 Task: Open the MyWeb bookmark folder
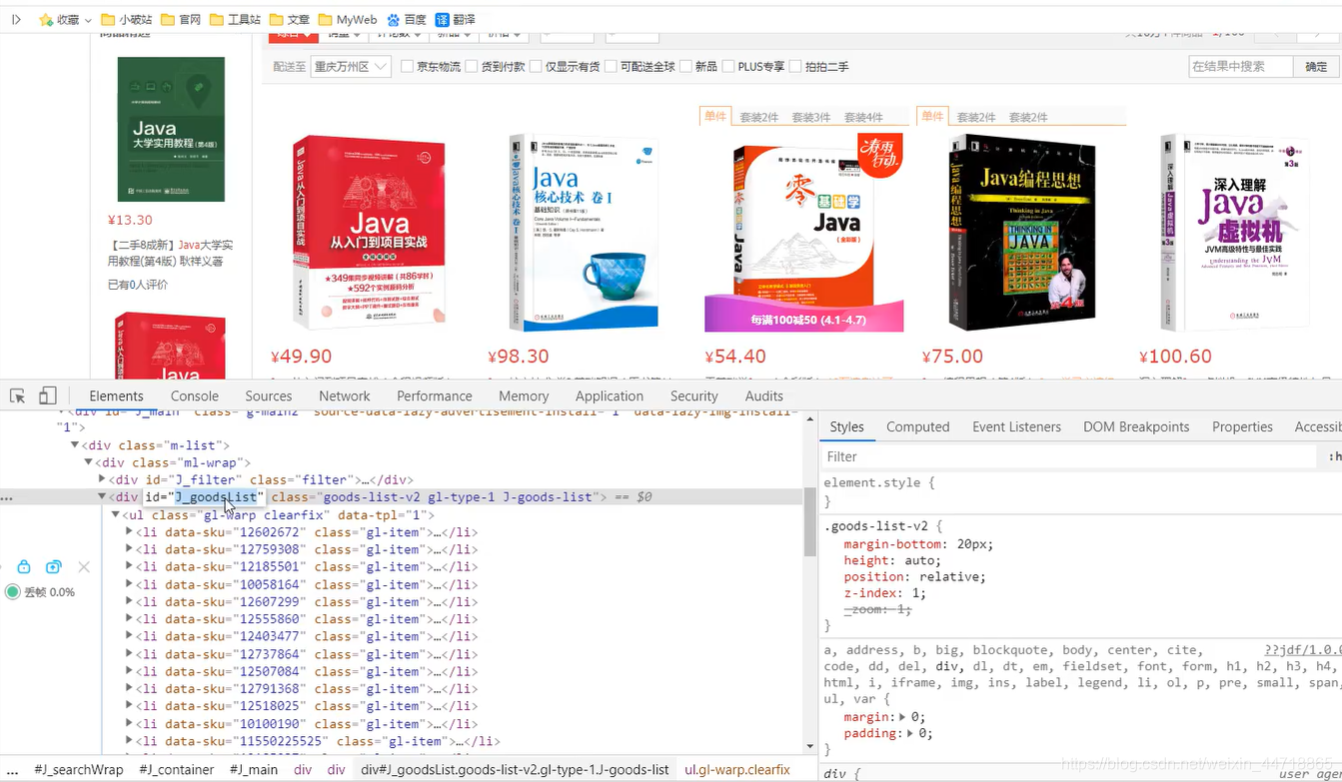tap(347, 19)
